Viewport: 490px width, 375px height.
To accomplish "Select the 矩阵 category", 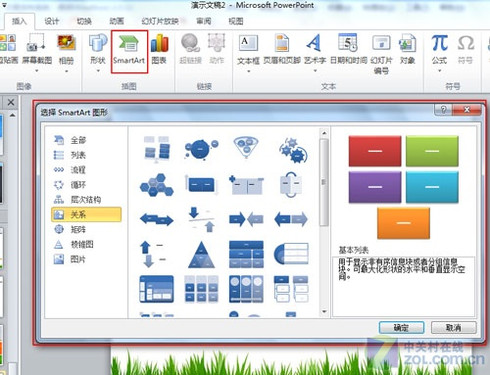I will click(86, 229).
